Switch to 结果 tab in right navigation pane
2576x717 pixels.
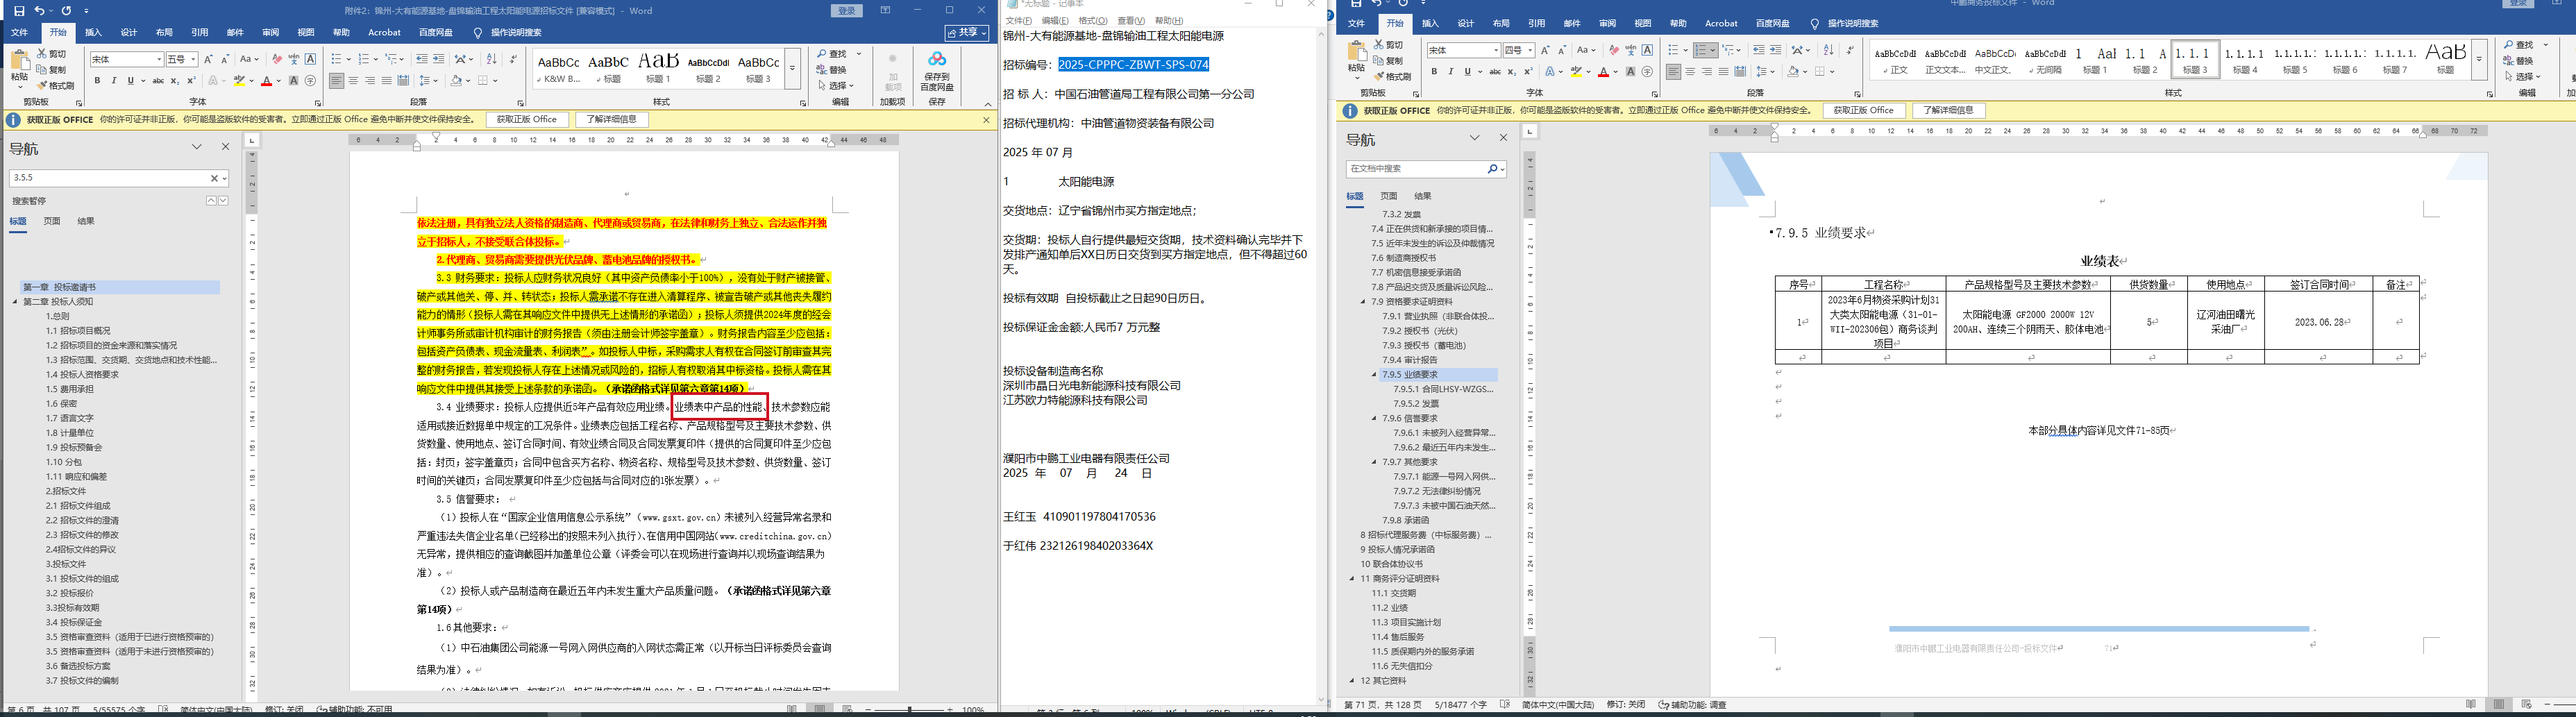click(1423, 196)
